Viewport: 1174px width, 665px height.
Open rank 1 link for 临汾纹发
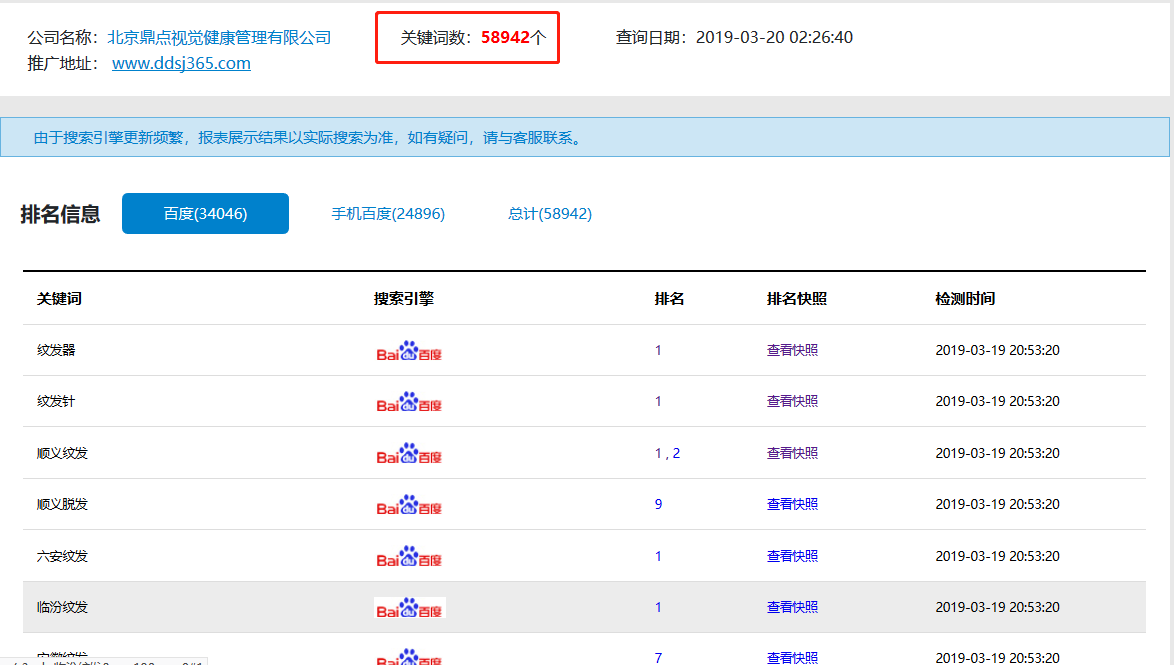click(x=658, y=607)
